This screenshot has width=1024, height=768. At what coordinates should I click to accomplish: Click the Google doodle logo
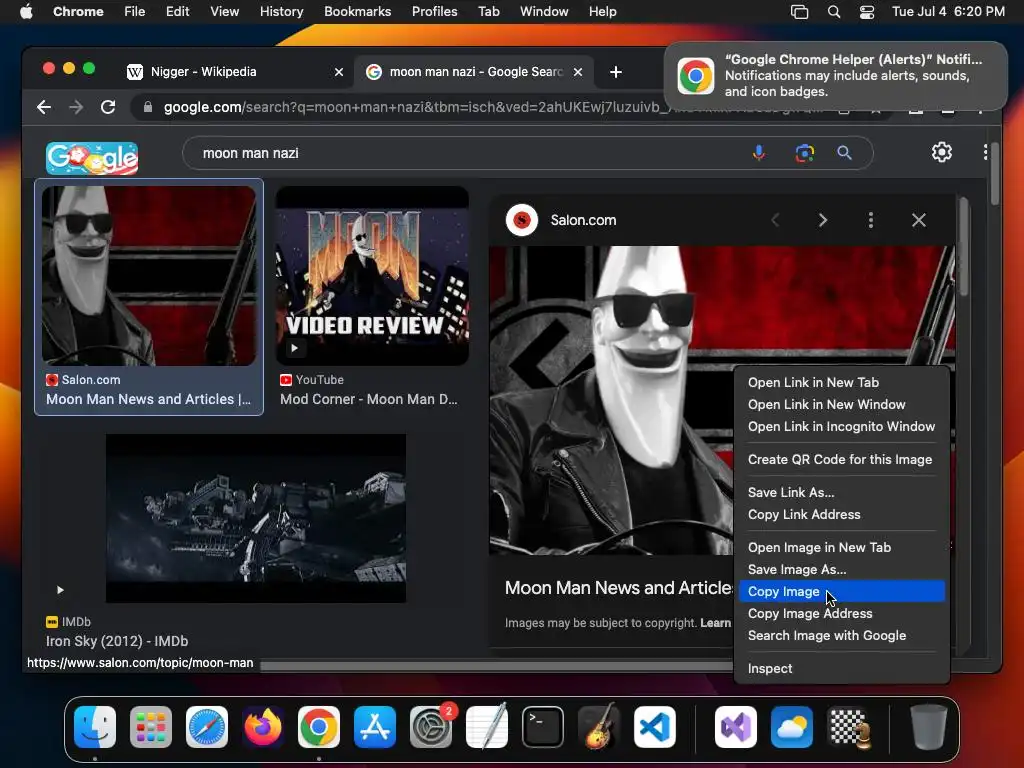pyautogui.click(x=92, y=158)
